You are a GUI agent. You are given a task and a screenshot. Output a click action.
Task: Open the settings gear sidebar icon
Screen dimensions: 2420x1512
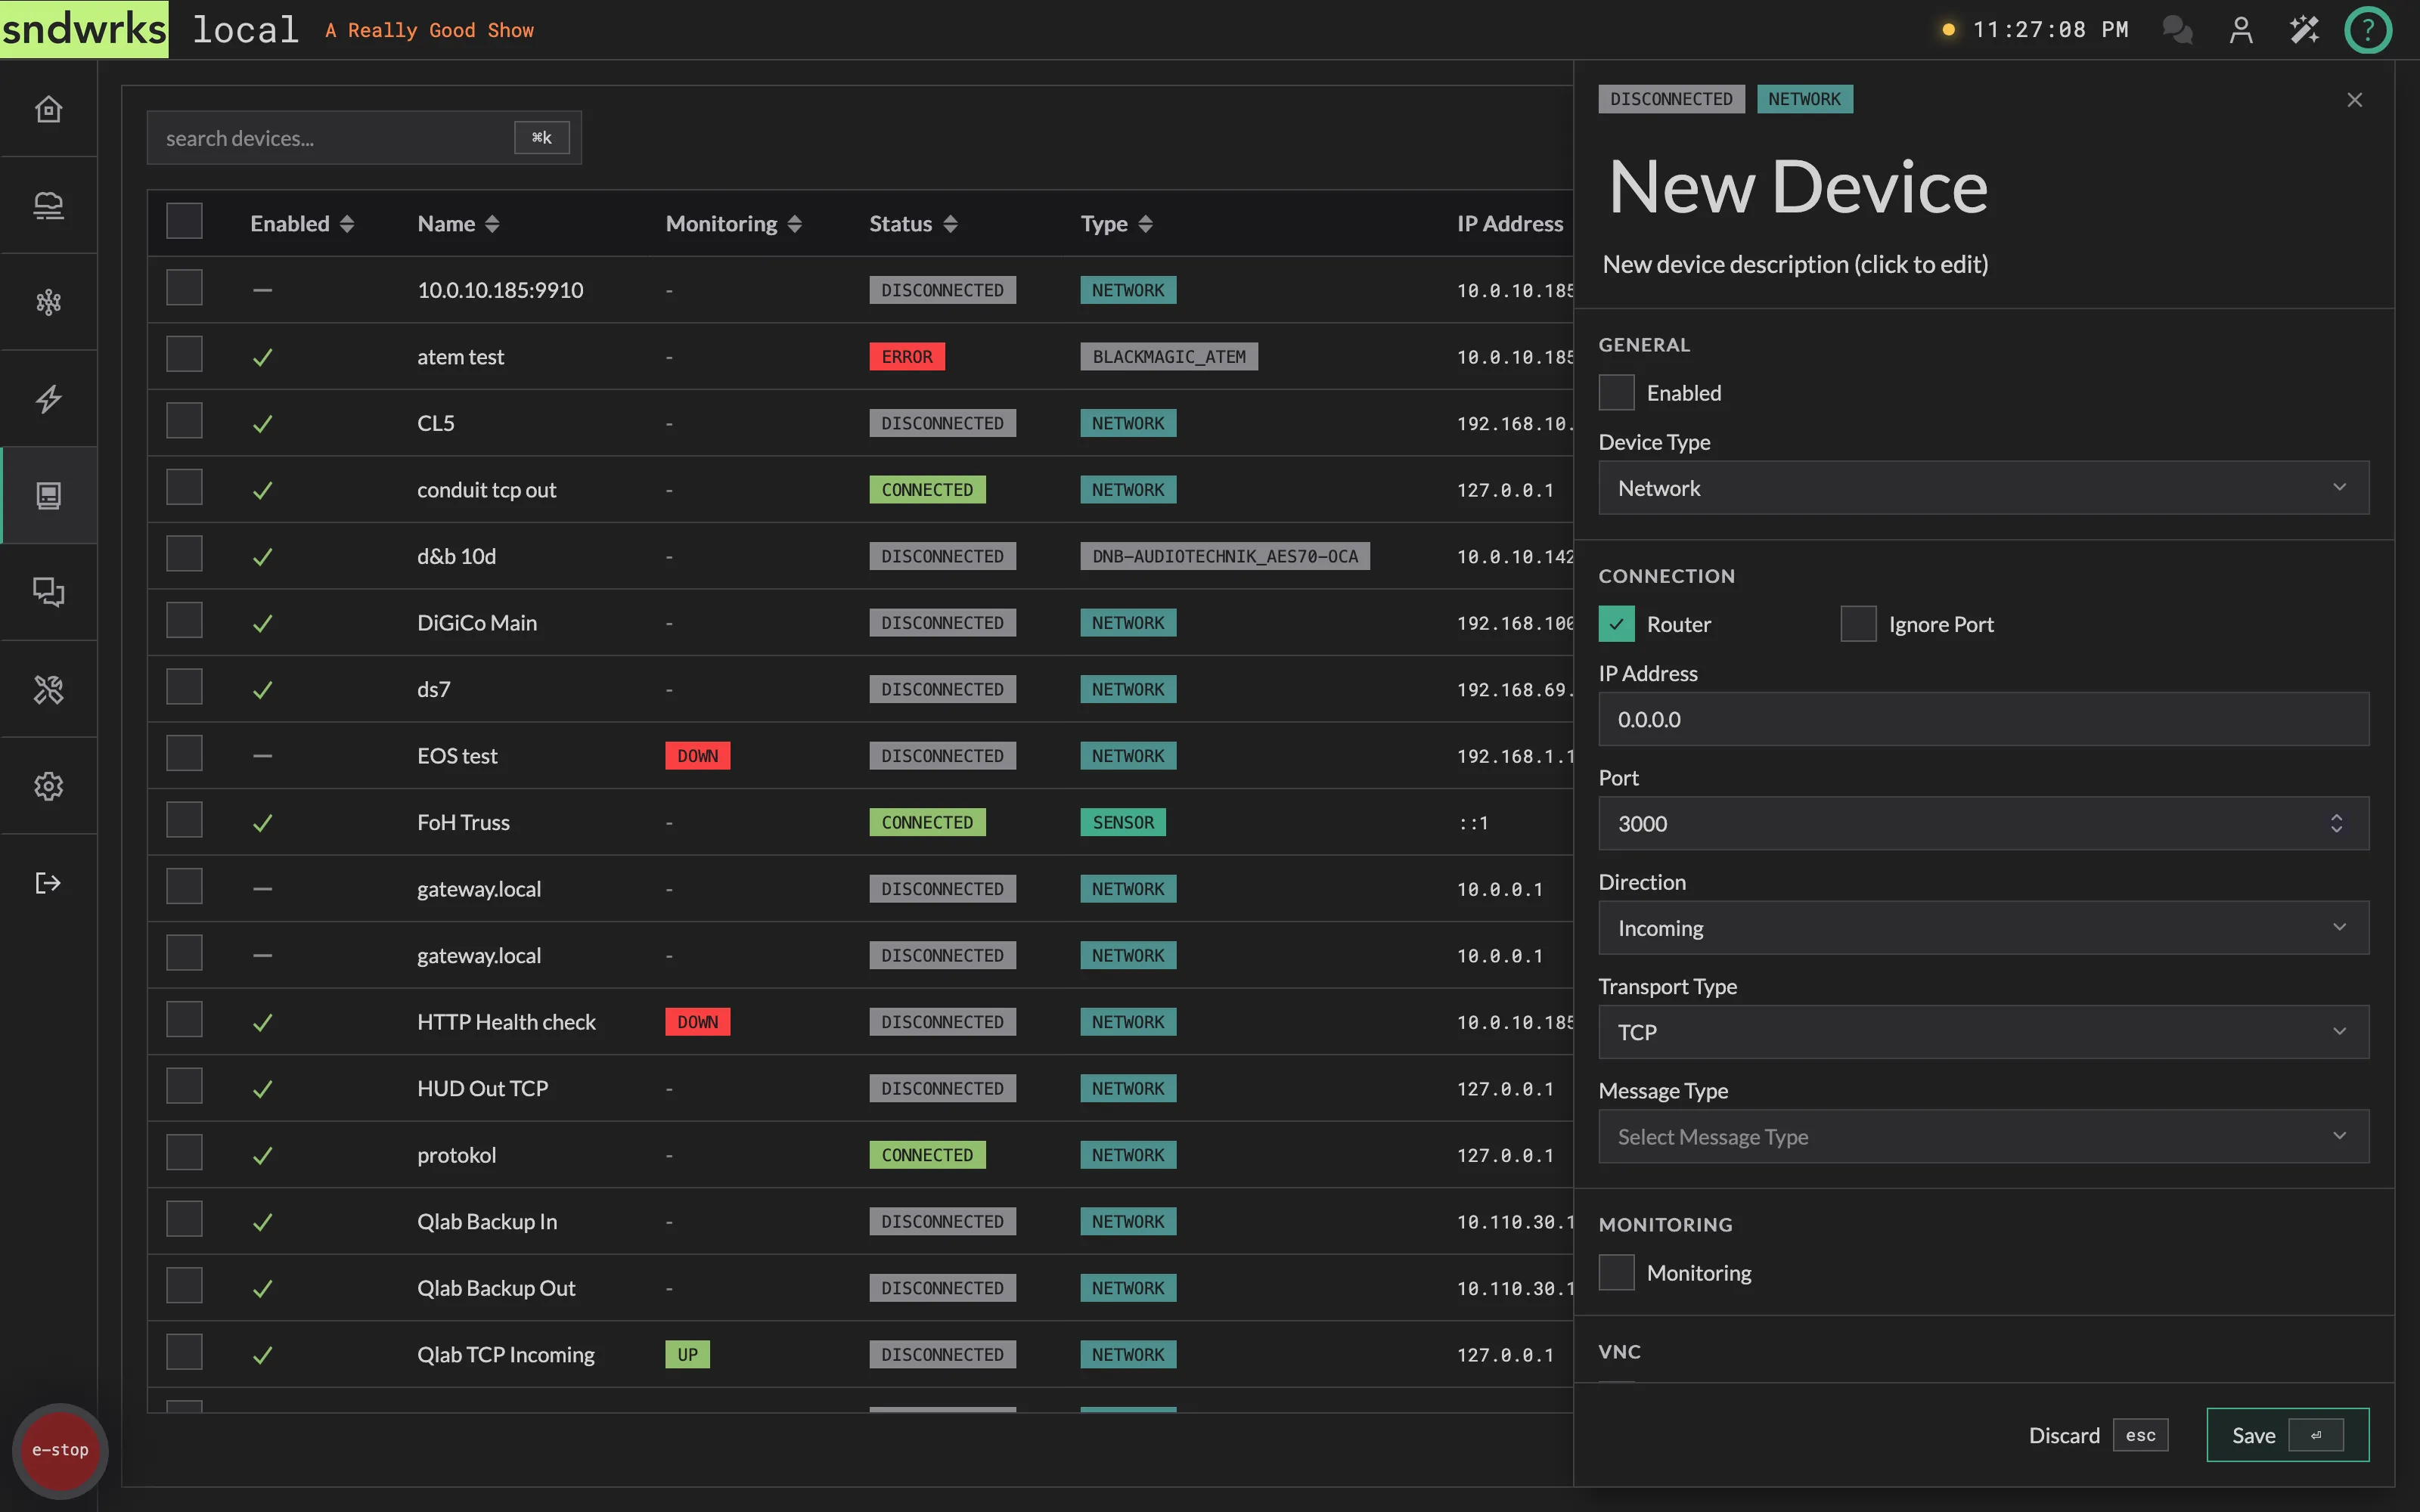tap(48, 786)
